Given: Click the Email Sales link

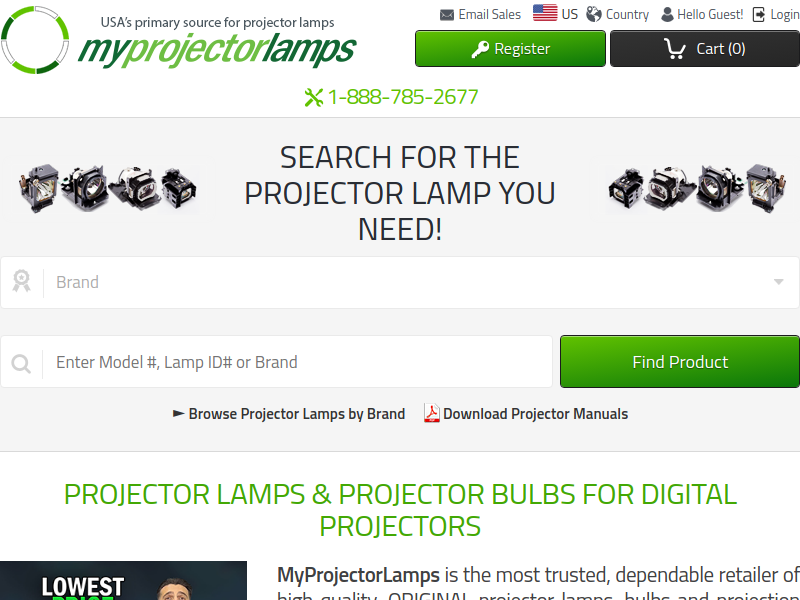Looking at the screenshot, I should (480, 15).
